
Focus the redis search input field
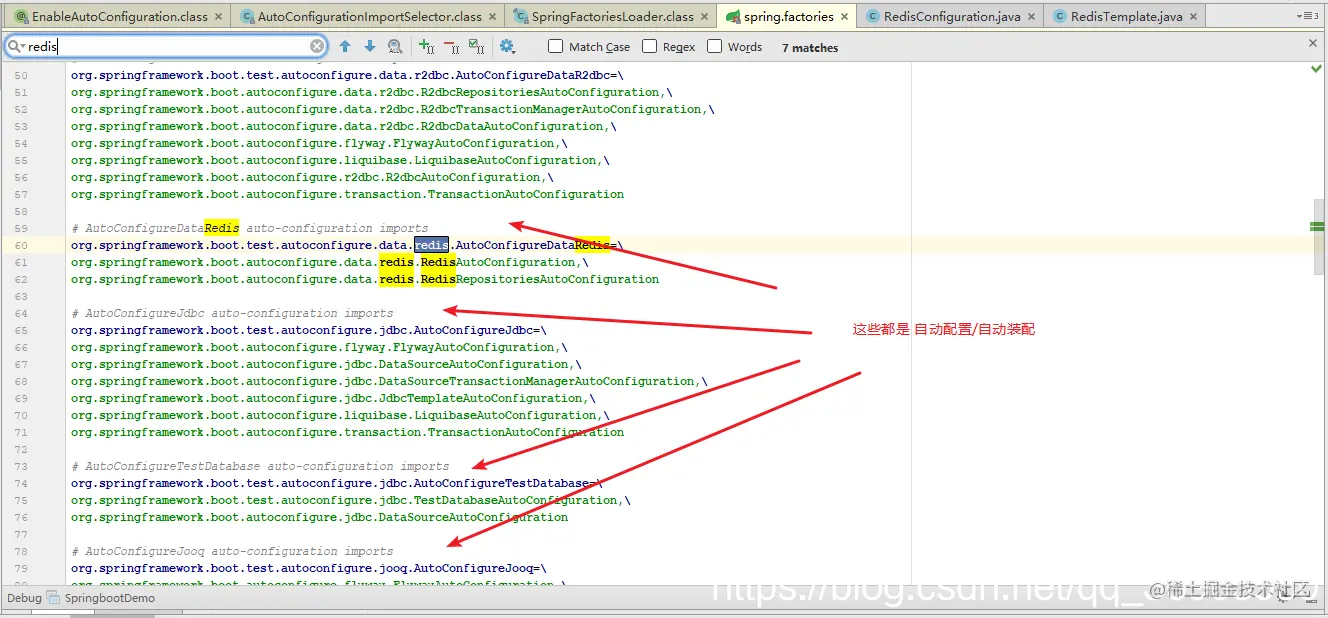pyautogui.click(x=167, y=46)
